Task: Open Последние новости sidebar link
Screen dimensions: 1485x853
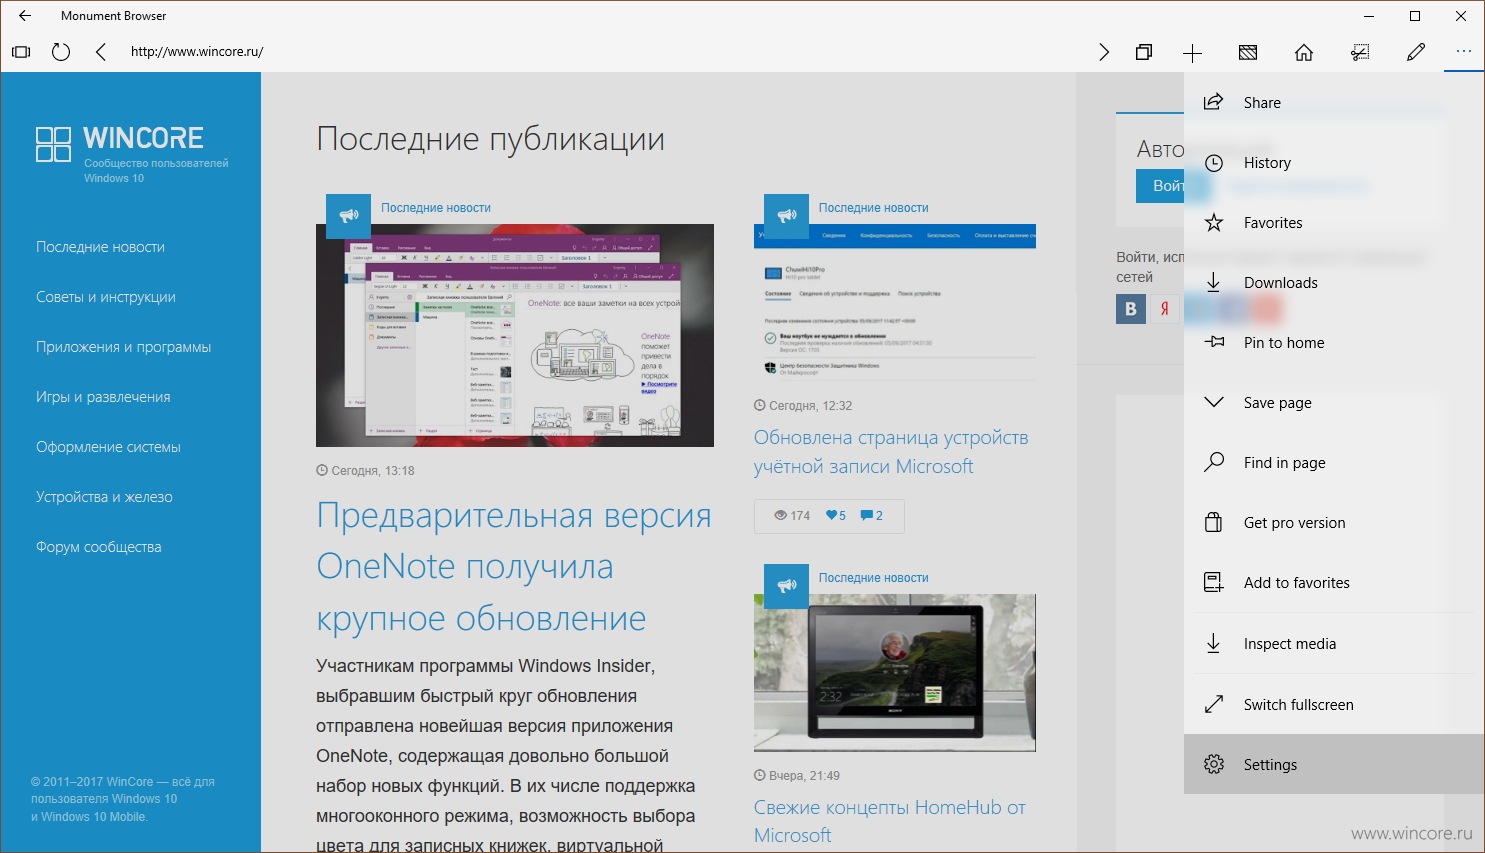Action: pyautogui.click(x=100, y=247)
